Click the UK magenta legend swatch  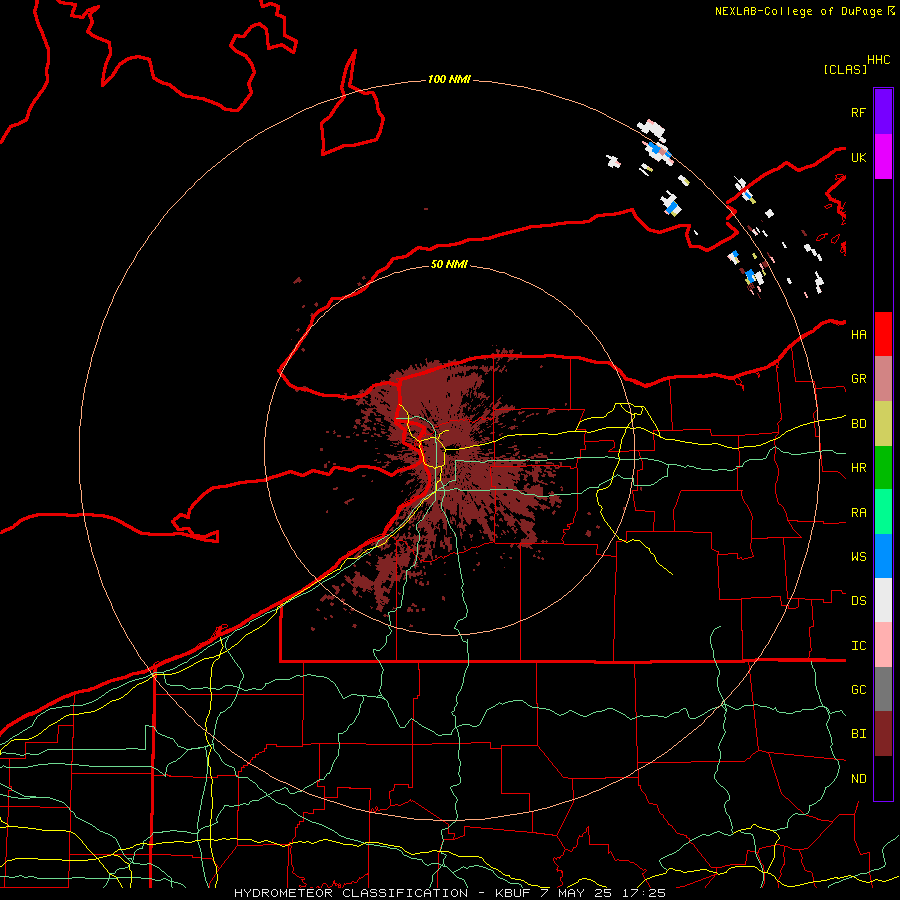click(x=883, y=157)
